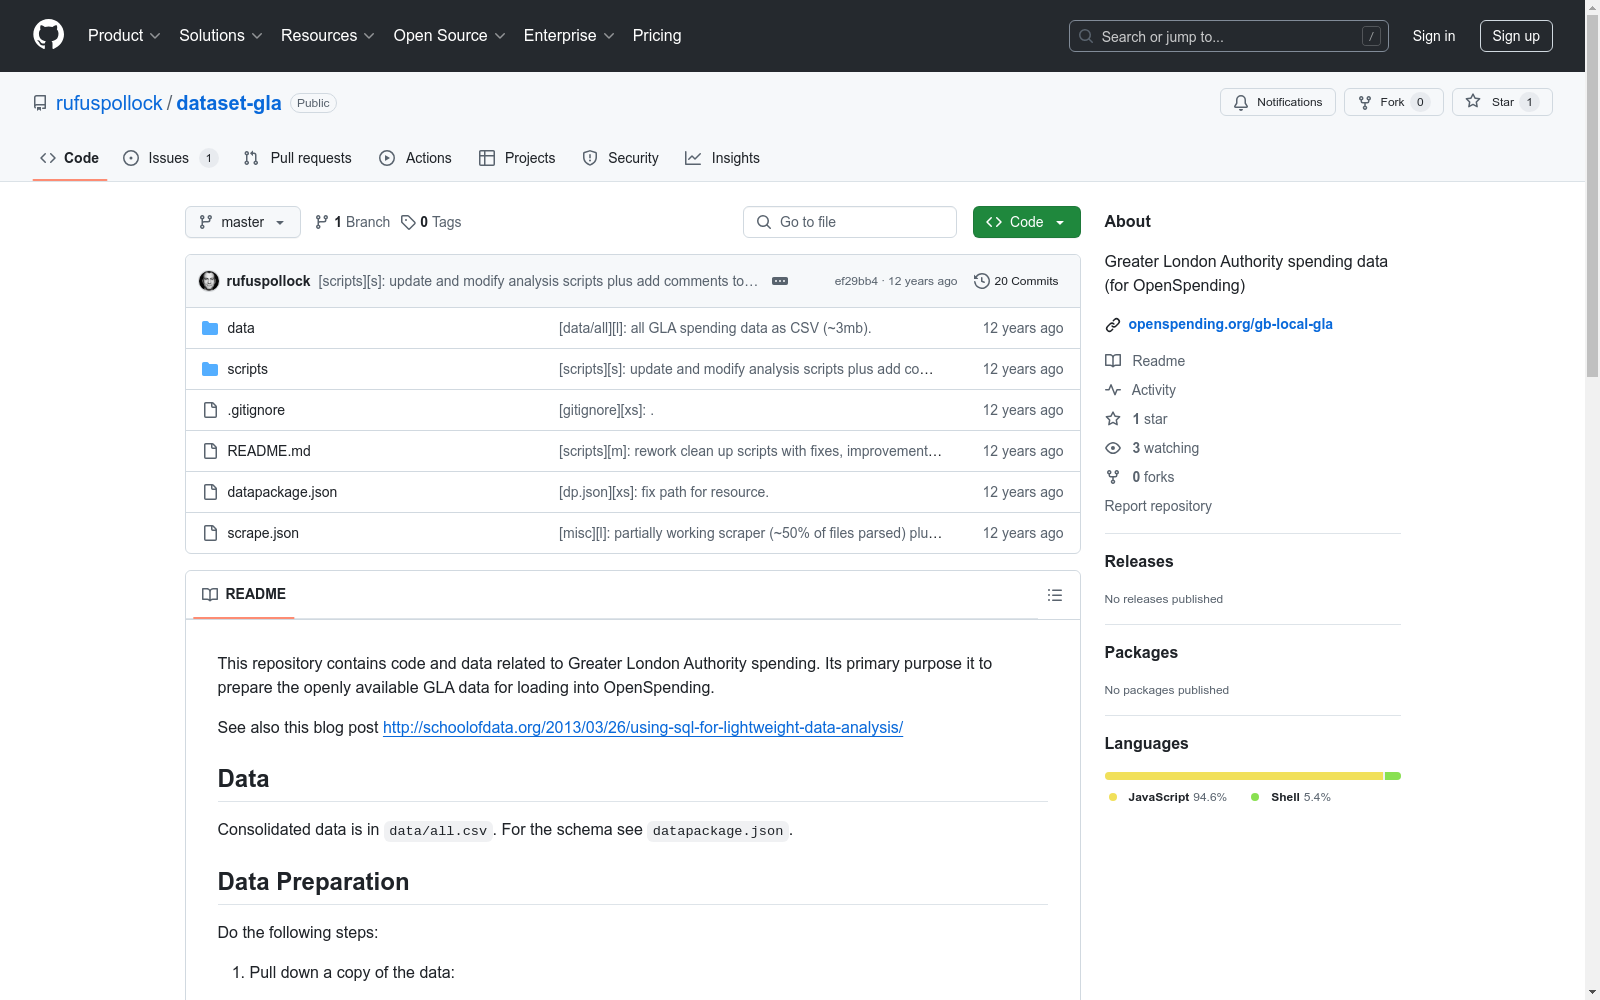Viewport: 1600px width, 1000px height.
Task: Click the link icon beside openspending.org
Action: [x=1113, y=325]
